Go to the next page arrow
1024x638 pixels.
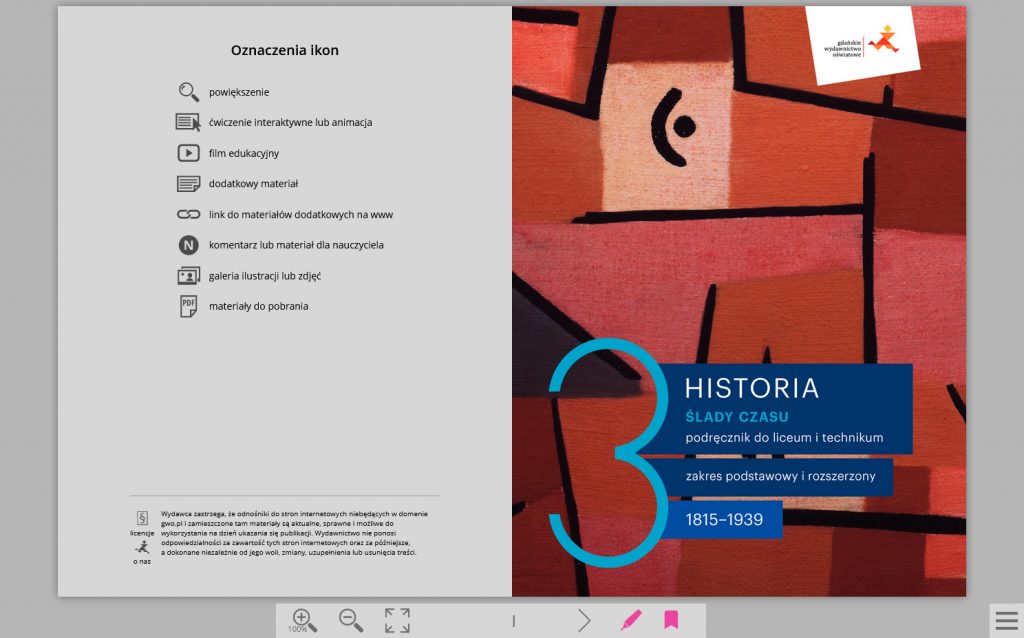click(584, 620)
